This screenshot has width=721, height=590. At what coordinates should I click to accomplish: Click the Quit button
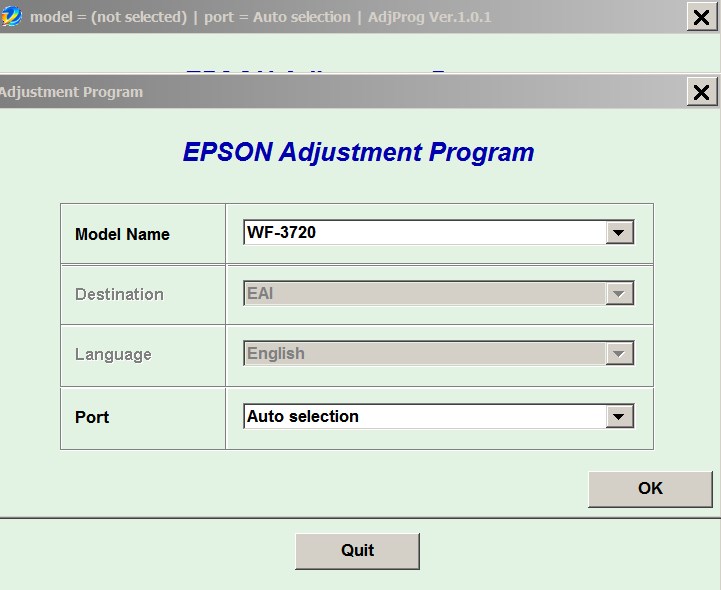point(357,551)
